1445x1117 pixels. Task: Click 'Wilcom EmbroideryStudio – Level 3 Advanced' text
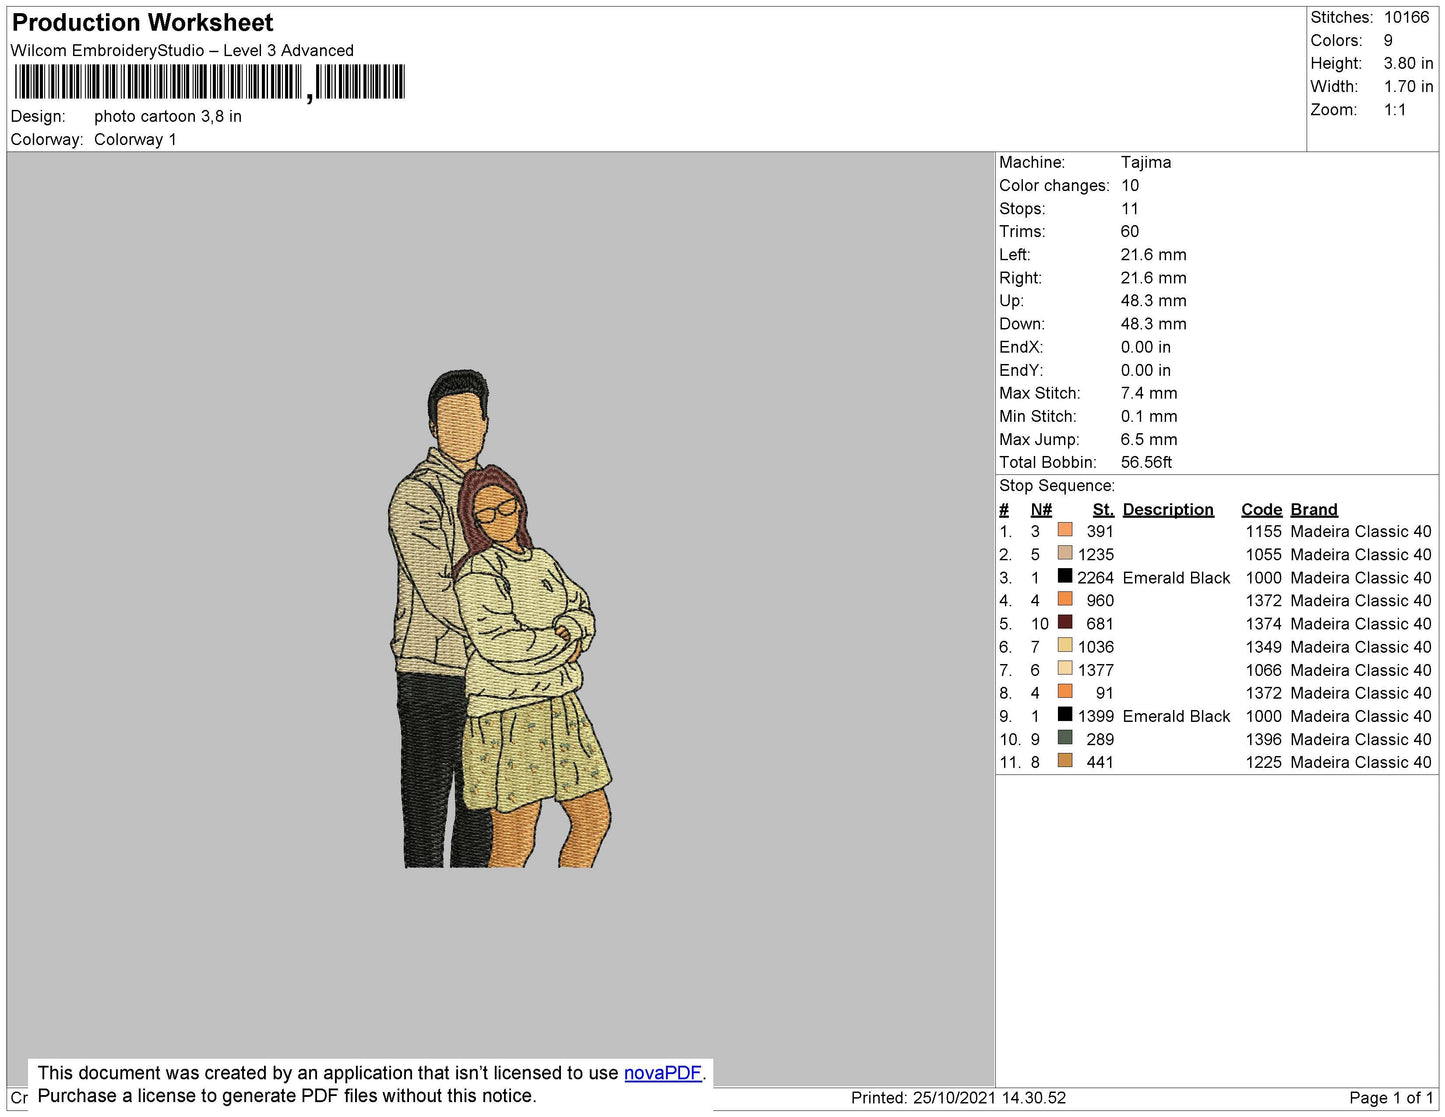pyautogui.click(x=182, y=51)
